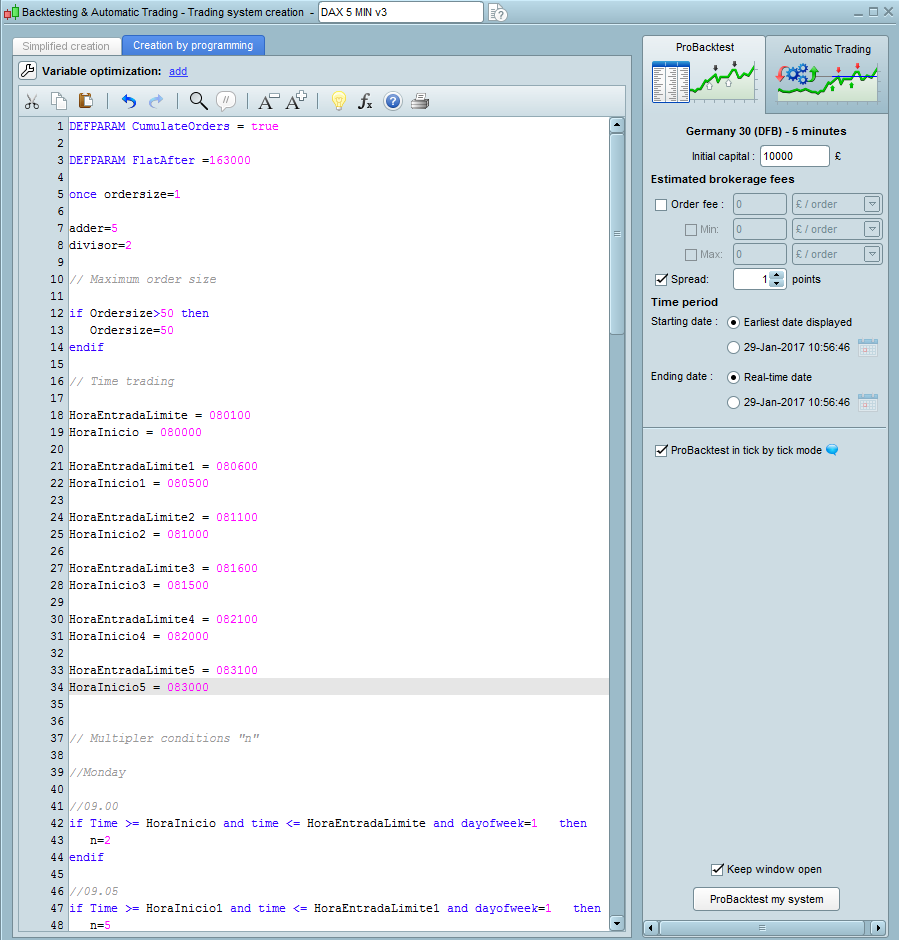
Task: Decrease editor font size
Action: pyautogui.click(x=268, y=101)
